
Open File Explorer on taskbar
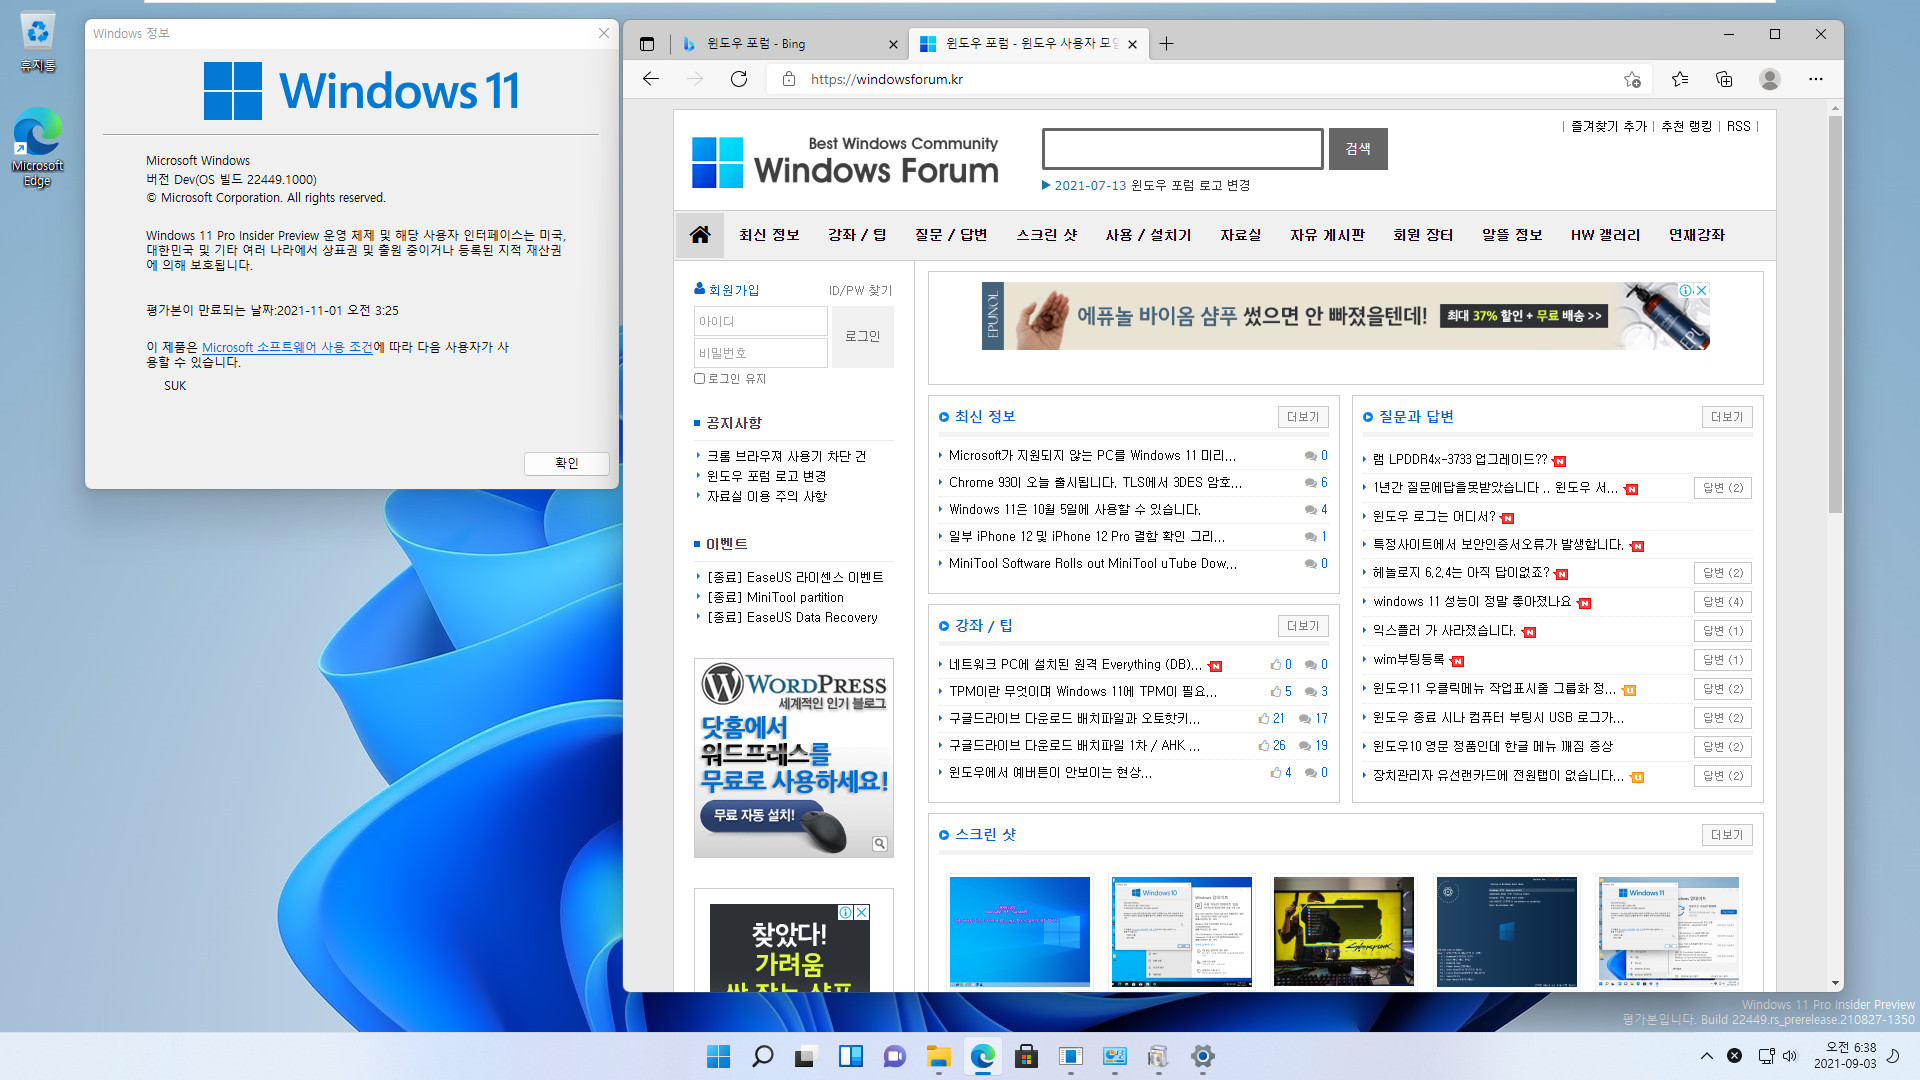click(938, 1056)
